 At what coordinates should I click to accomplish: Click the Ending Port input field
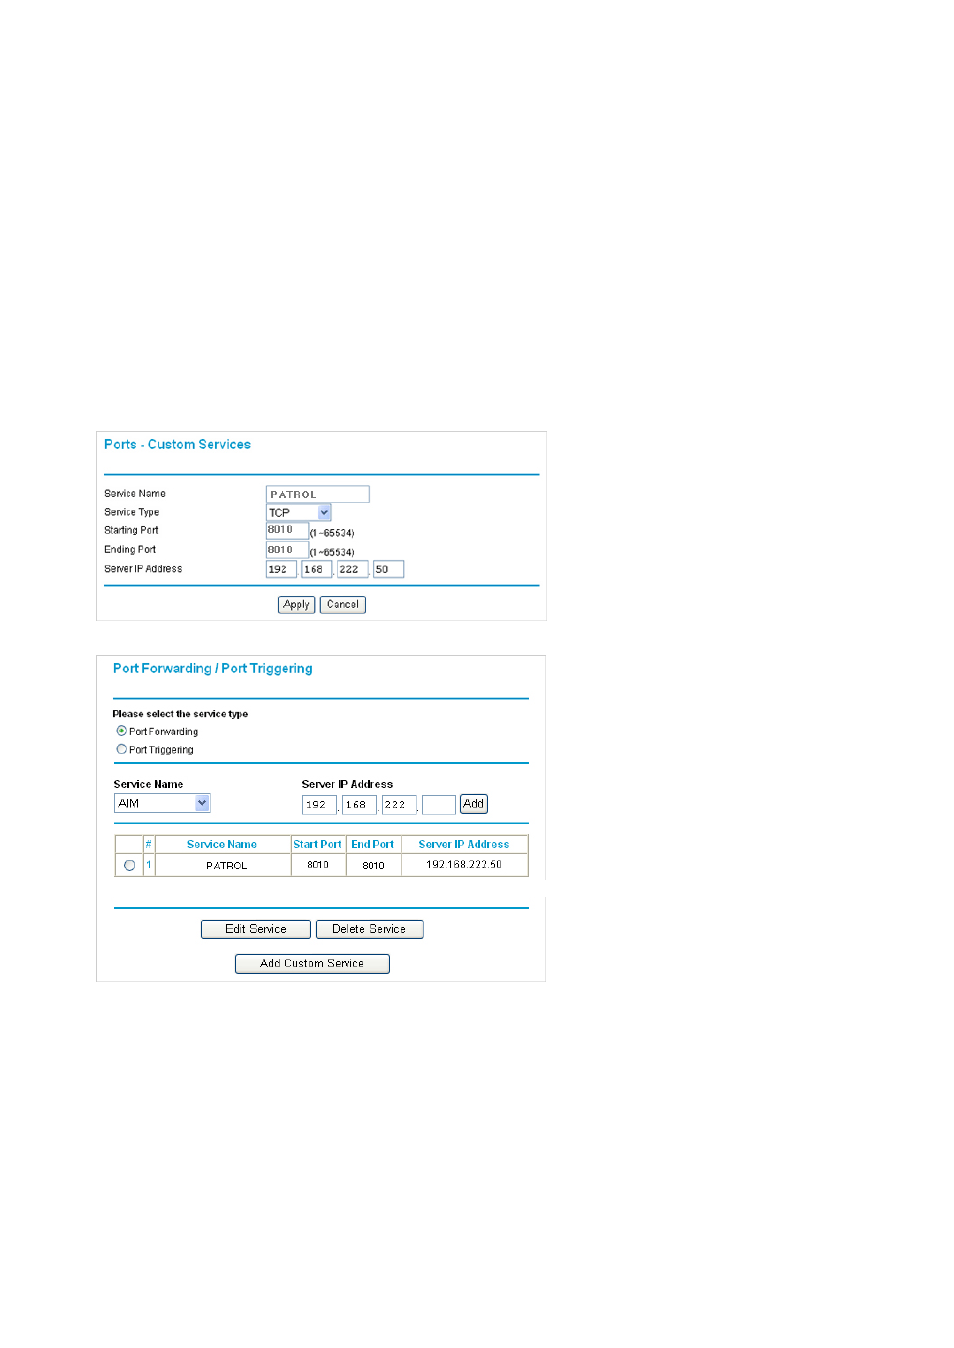[287, 550]
